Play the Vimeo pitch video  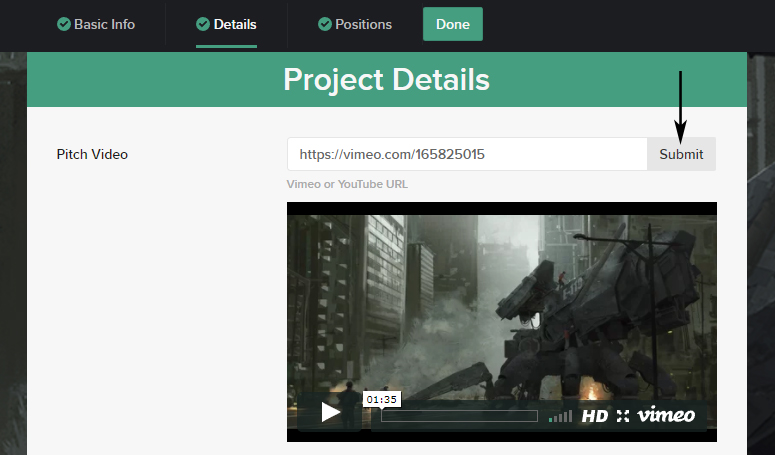pos(330,412)
